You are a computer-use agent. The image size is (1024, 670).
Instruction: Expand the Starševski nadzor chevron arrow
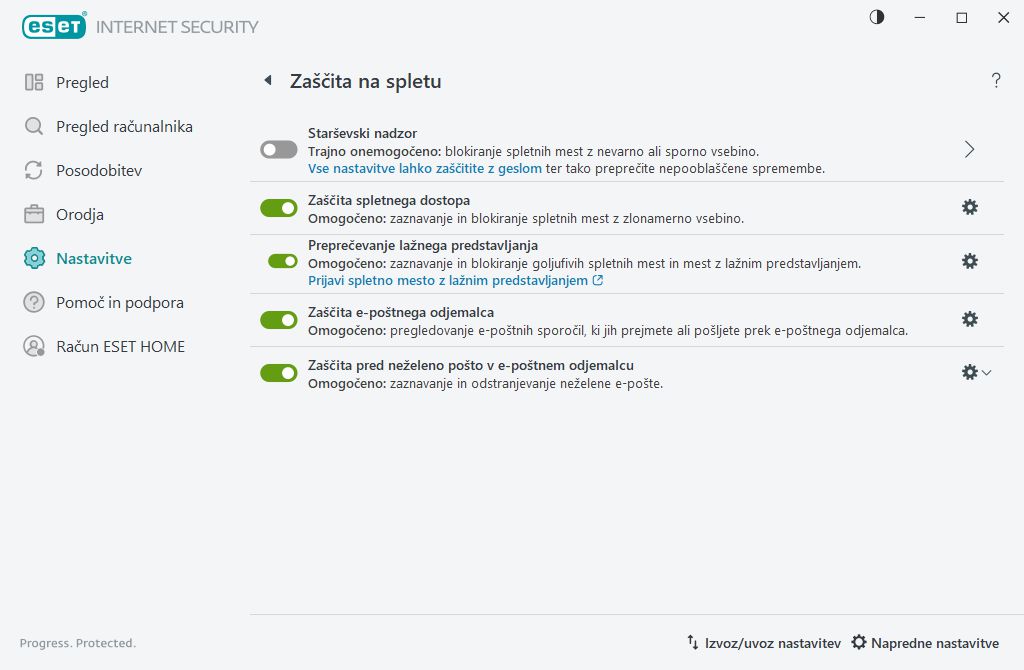[969, 149]
